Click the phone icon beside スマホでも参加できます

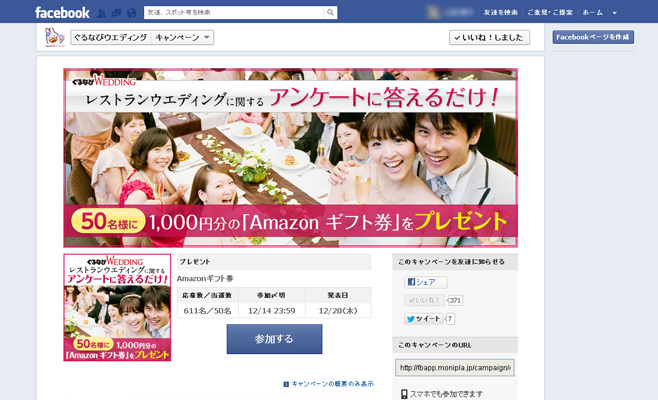click(x=404, y=394)
